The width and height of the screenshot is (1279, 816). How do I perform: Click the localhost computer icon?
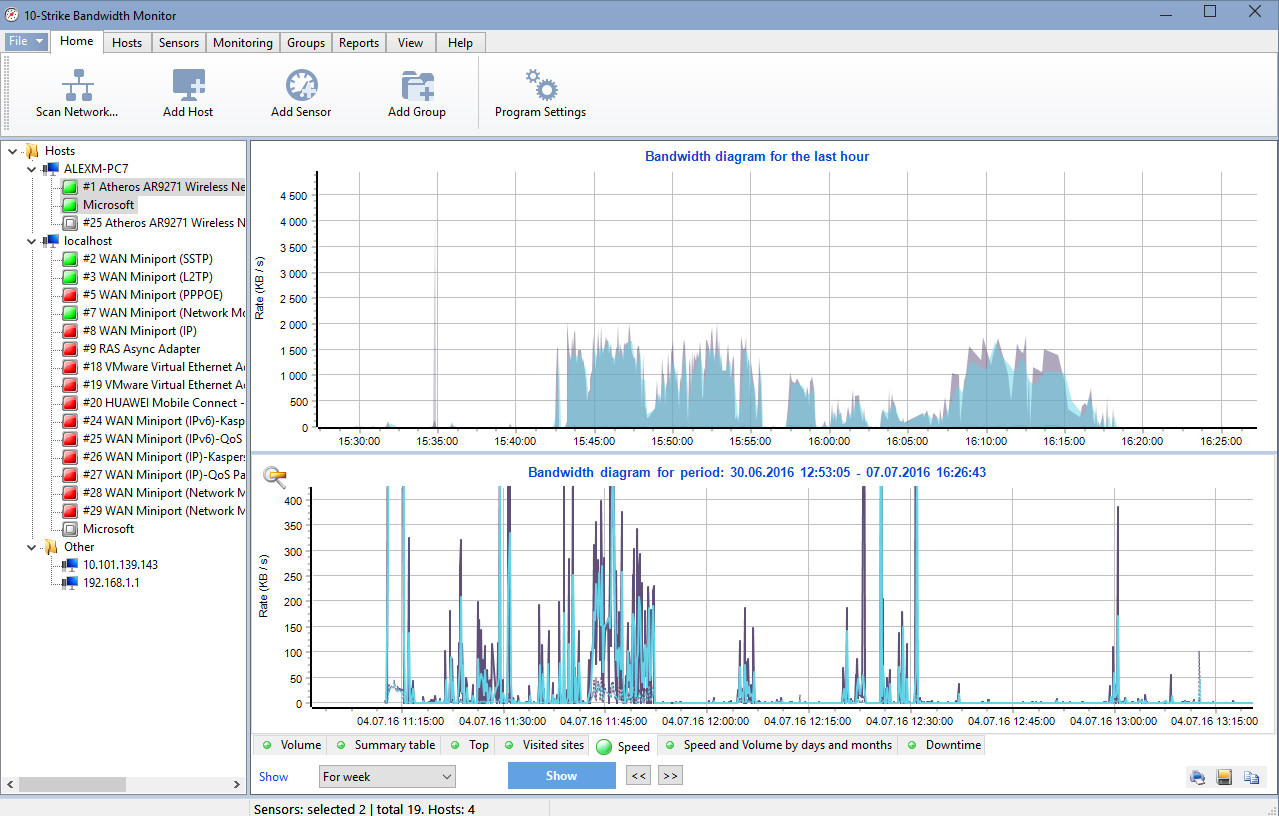[x=51, y=241]
